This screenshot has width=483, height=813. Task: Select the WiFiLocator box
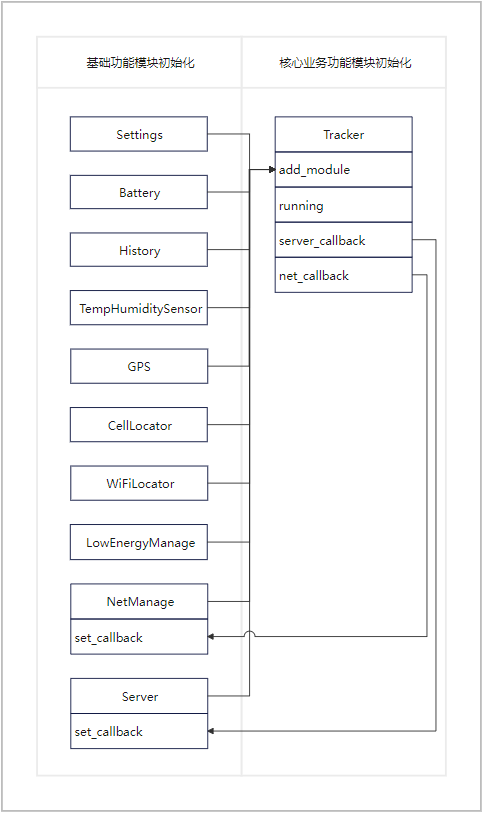(x=139, y=483)
